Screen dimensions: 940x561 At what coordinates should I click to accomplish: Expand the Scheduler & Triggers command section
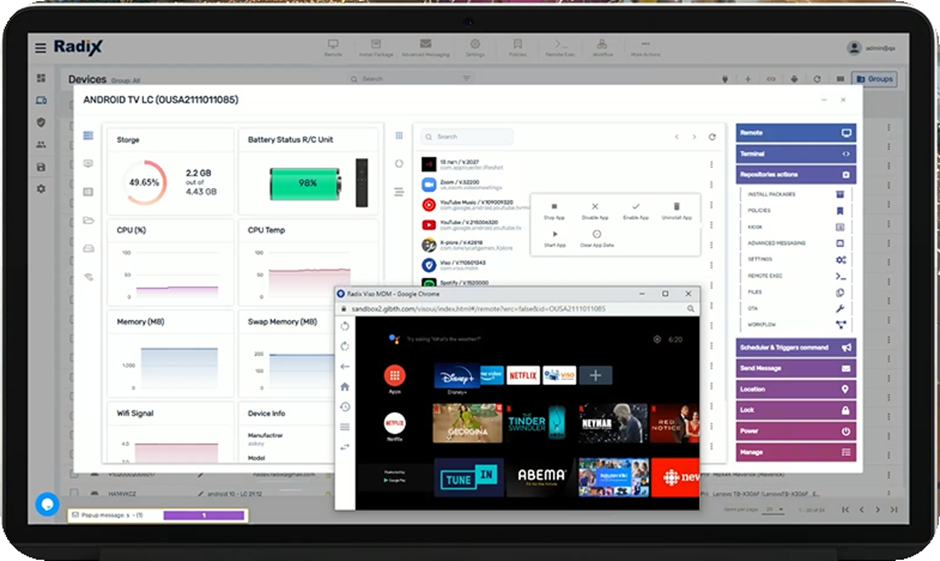tap(795, 348)
